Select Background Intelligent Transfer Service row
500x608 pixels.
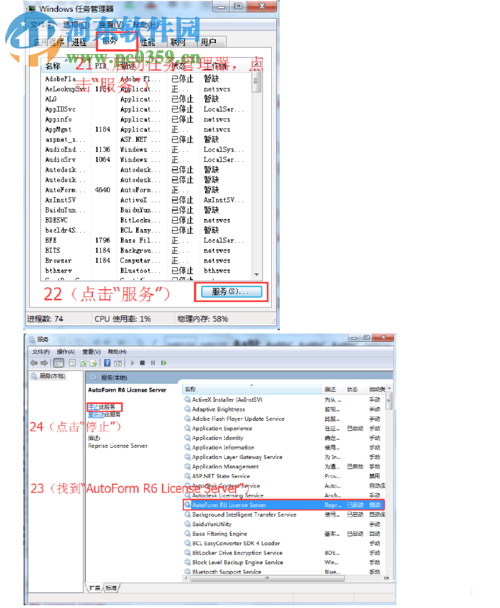pyautogui.click(x=283, y=514)
